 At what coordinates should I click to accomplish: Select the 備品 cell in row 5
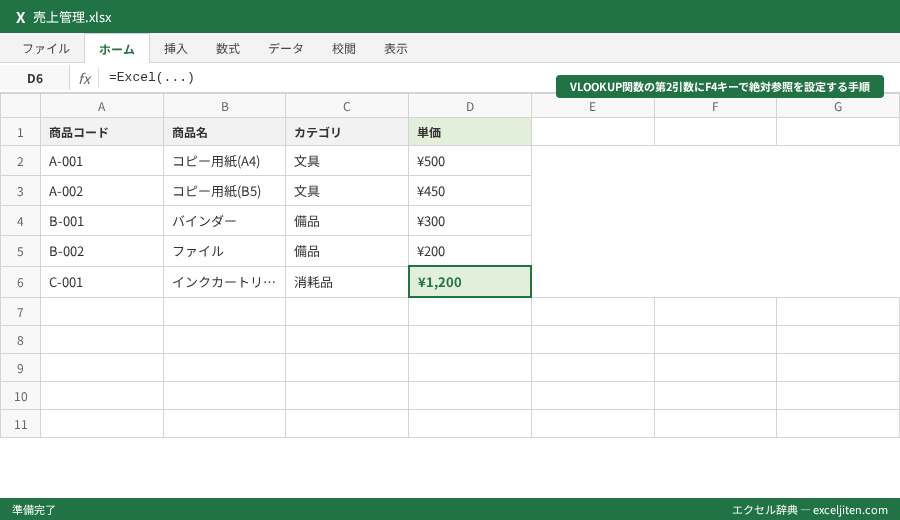347,251
